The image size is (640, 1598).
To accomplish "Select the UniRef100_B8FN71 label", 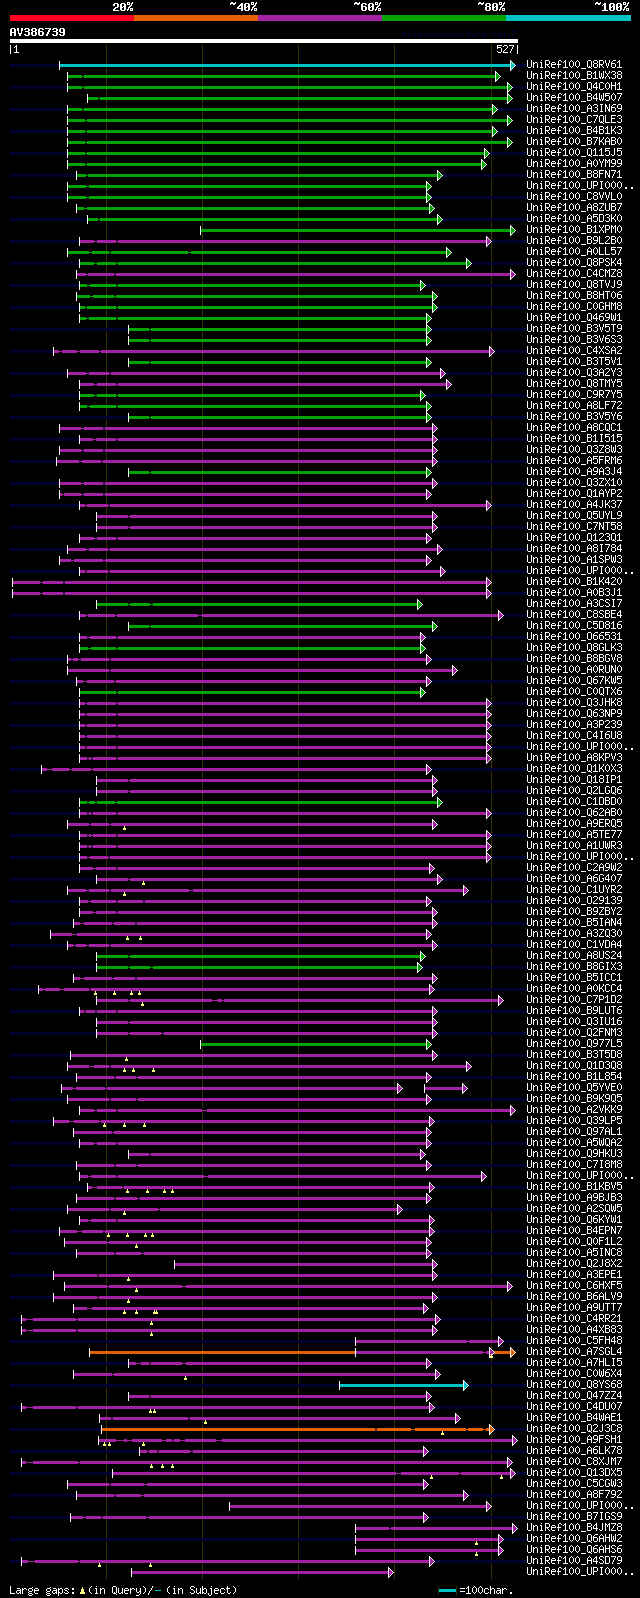I will point(574,175).
